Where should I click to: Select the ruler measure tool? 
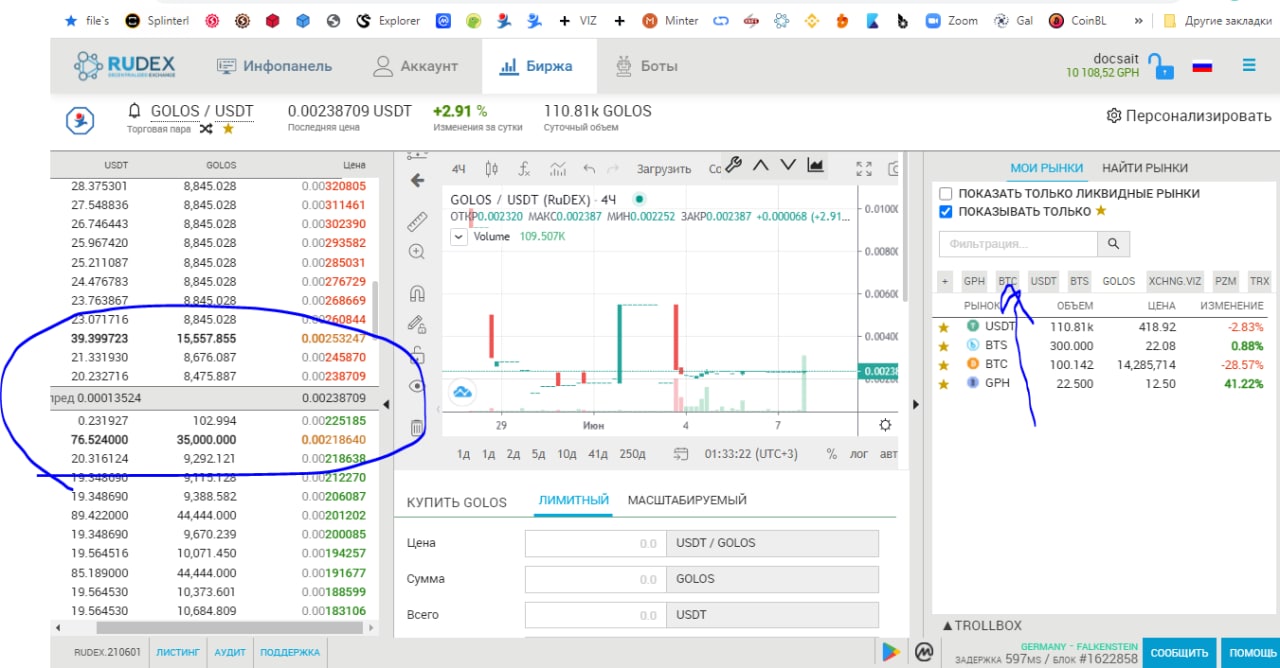click(x=418, y=223)
